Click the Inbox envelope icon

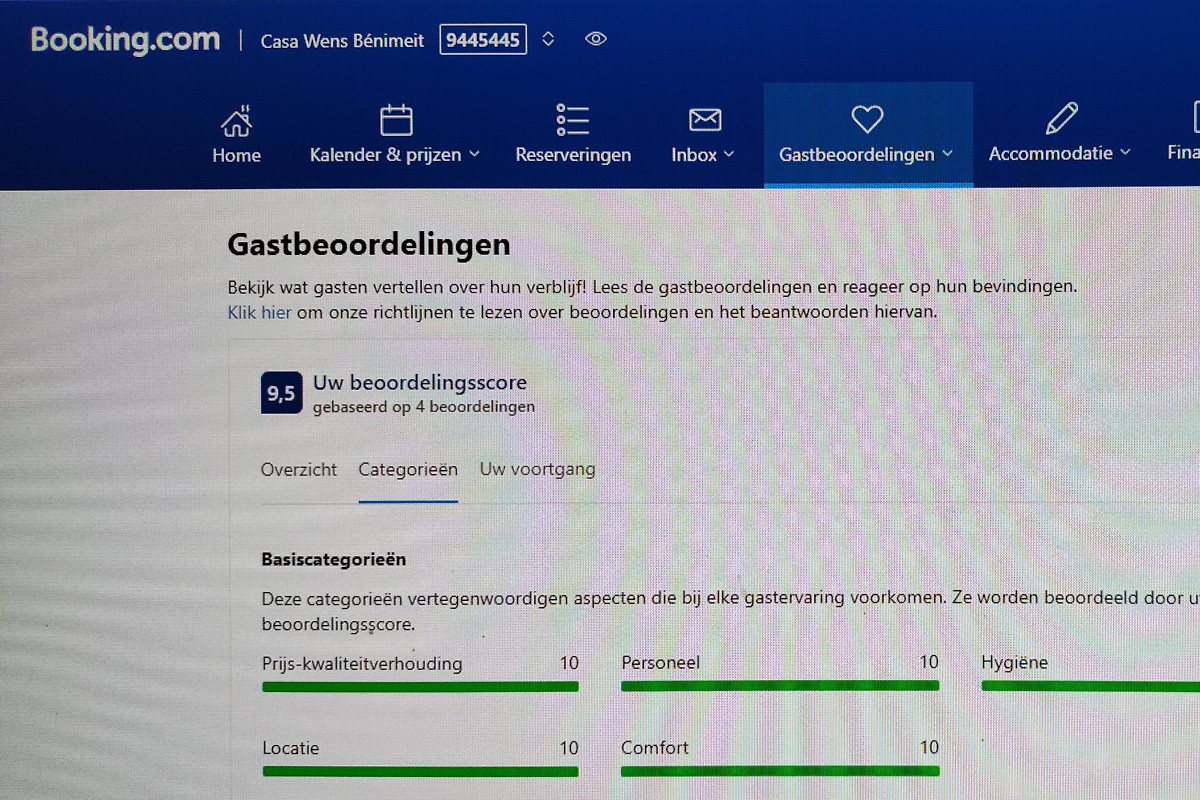pyautogui.click(x=705, y=120)
